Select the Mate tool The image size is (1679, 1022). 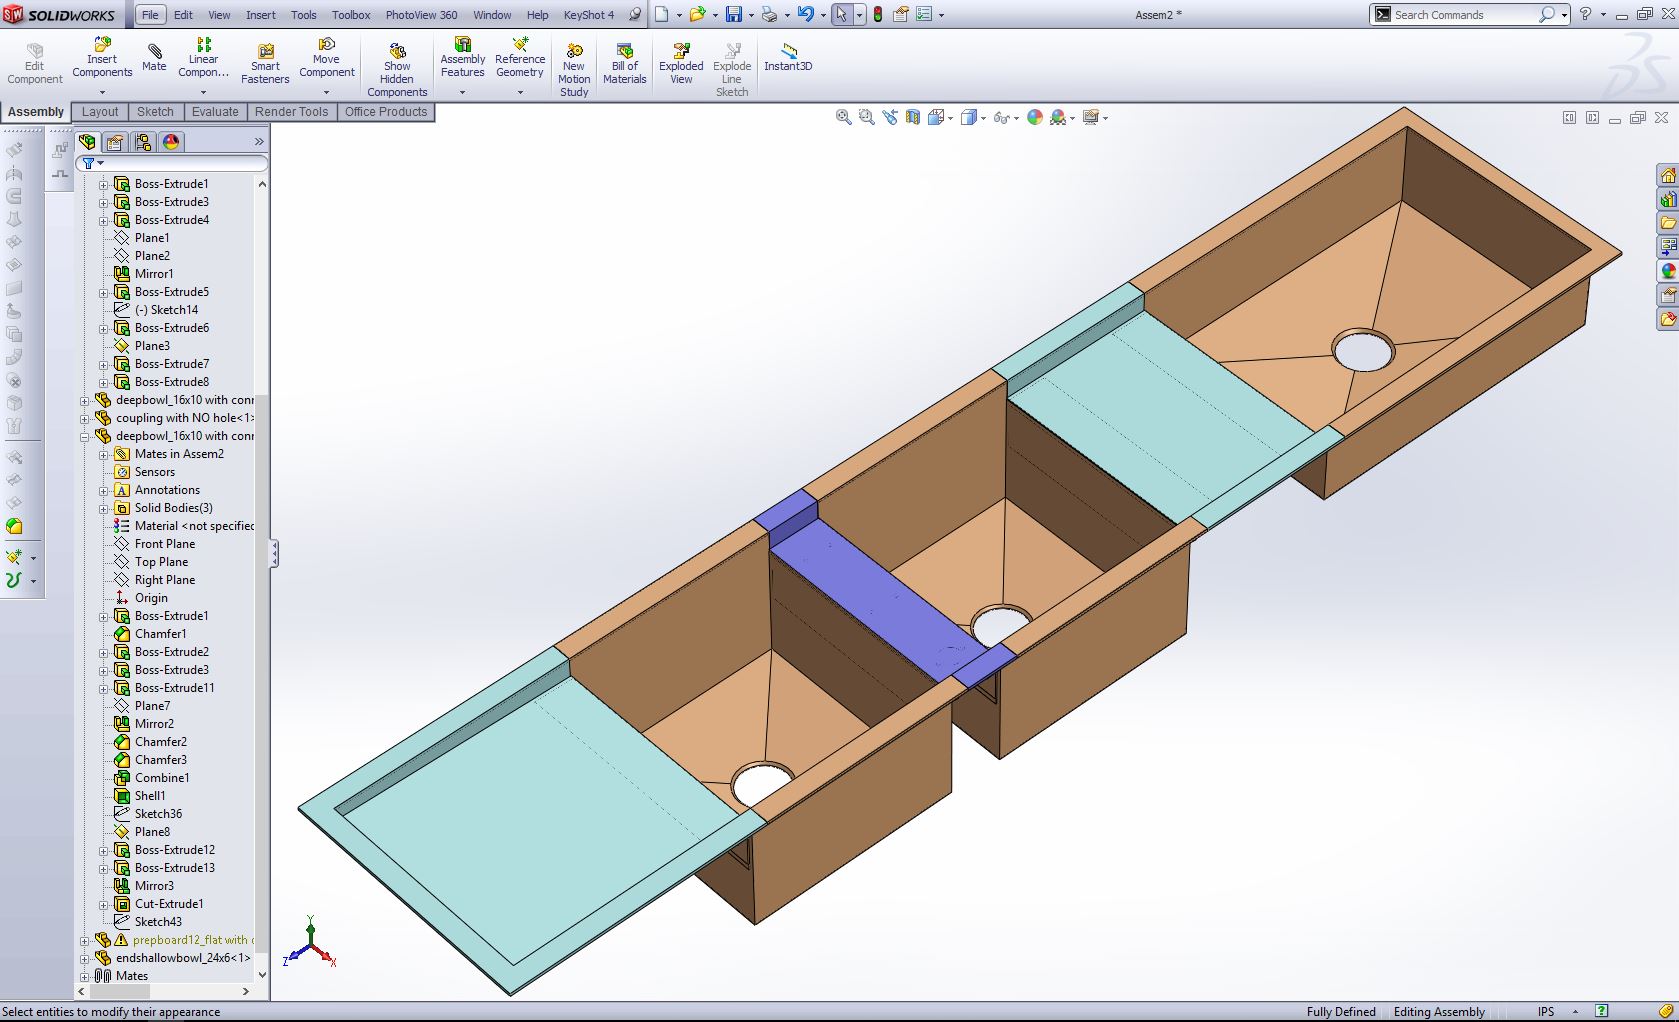click(154, 58)
